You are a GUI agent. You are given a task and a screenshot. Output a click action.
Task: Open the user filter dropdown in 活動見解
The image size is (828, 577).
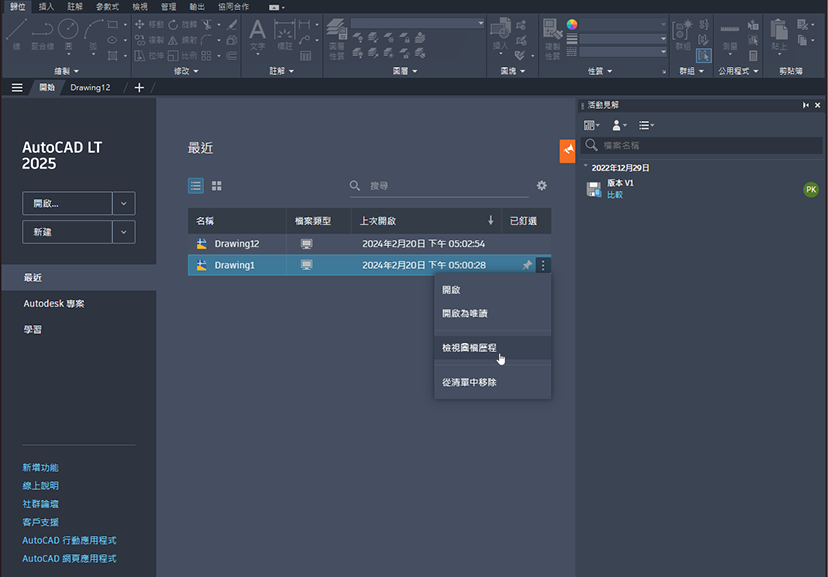tap(619, 125)
